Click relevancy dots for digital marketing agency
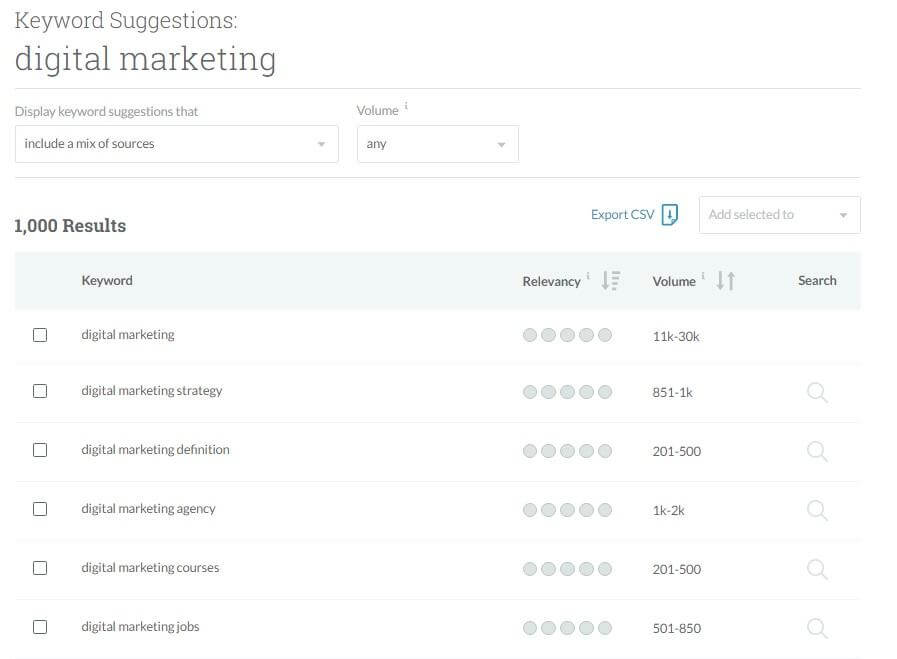This screenshot has height=659, width=897. (x=567, y=510)
